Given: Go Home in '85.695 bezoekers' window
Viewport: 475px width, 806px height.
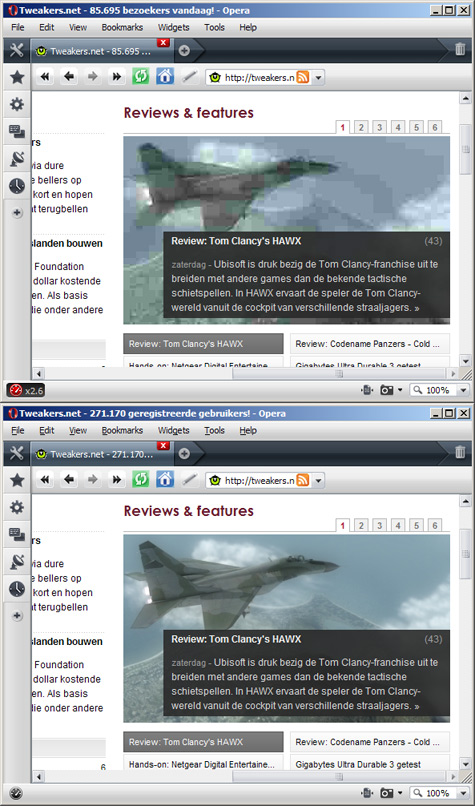Looking at the screenshot, I should coord(165,77).
